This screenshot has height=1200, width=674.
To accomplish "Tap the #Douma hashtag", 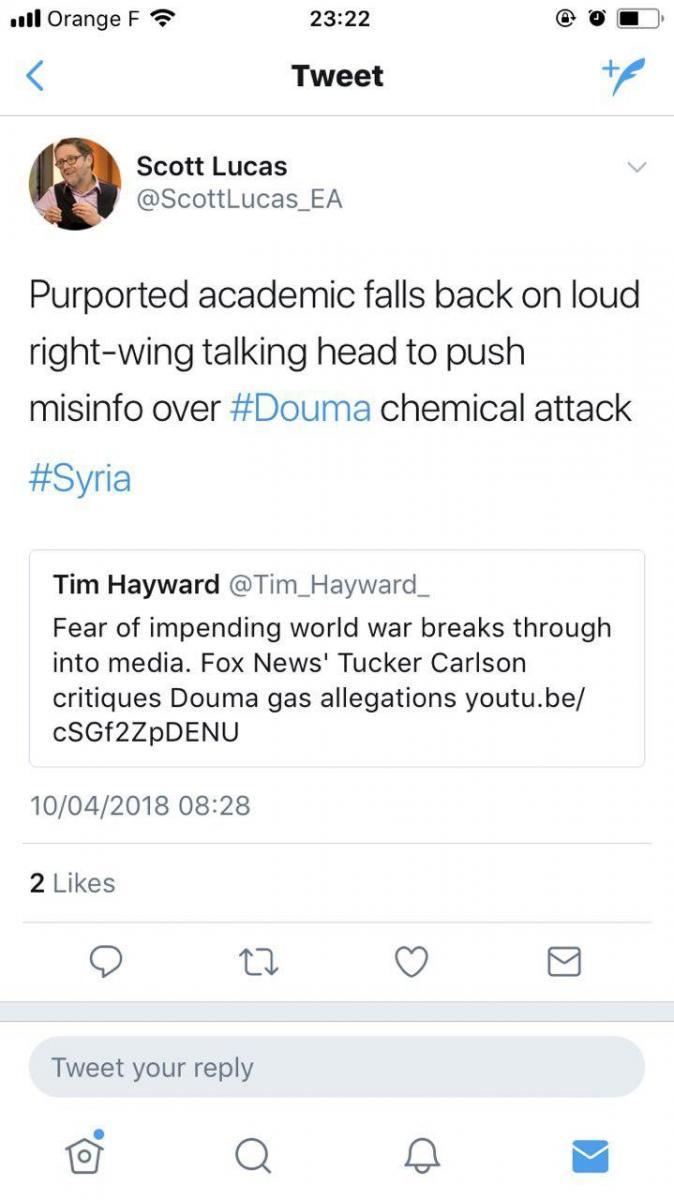I will (301, 408).
